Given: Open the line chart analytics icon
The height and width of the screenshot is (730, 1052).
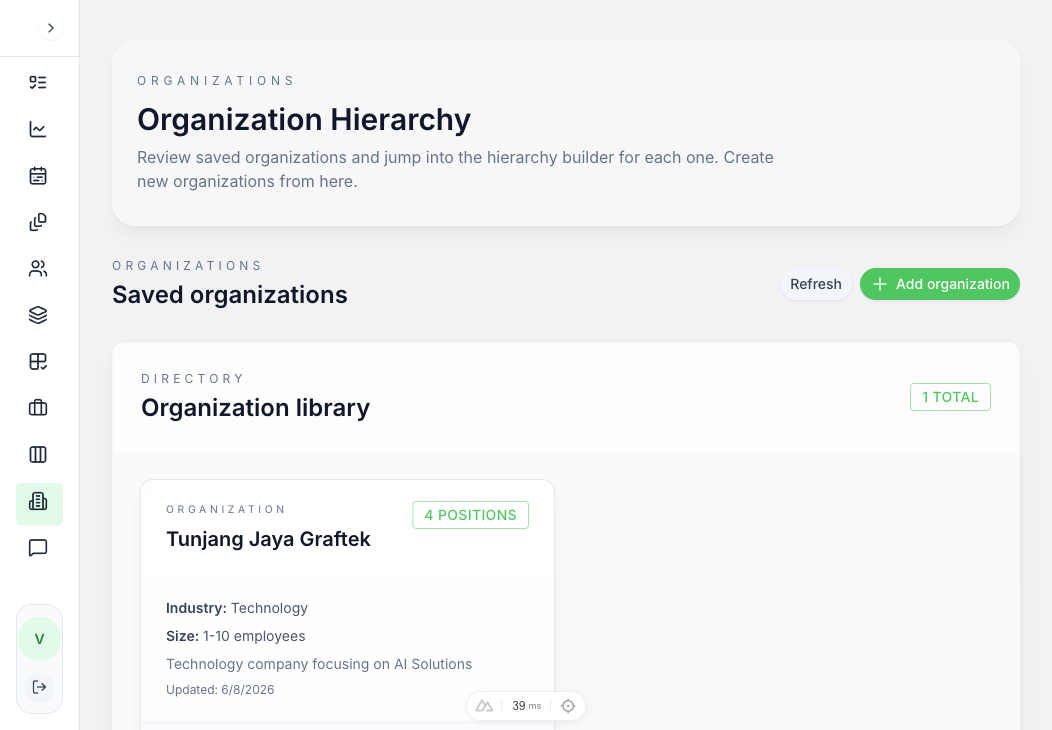Looking at the screenshot, I should pos(38,129).
